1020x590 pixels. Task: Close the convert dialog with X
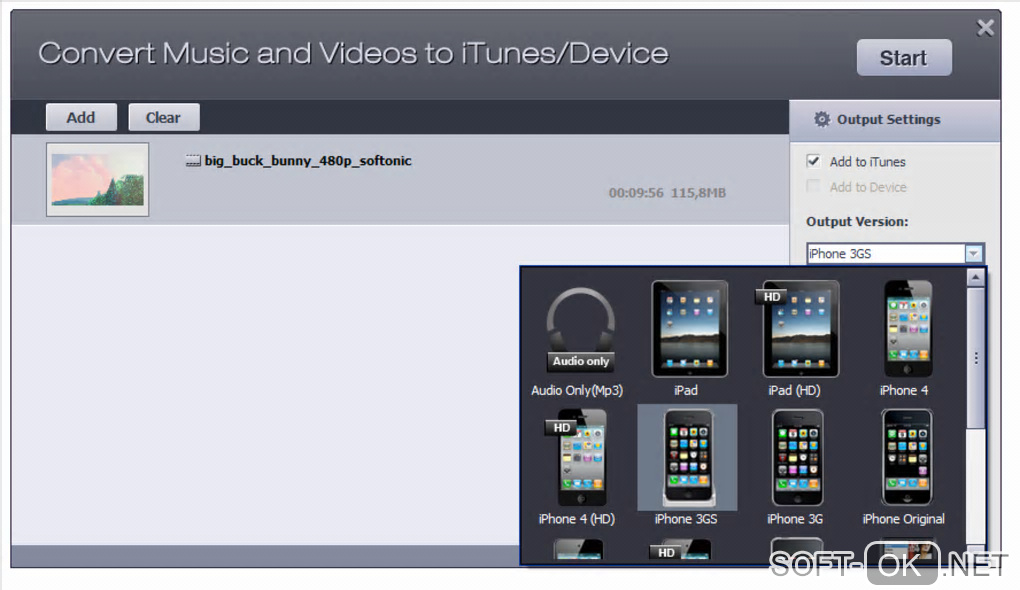pyautogui.click(x=986, y=27)
